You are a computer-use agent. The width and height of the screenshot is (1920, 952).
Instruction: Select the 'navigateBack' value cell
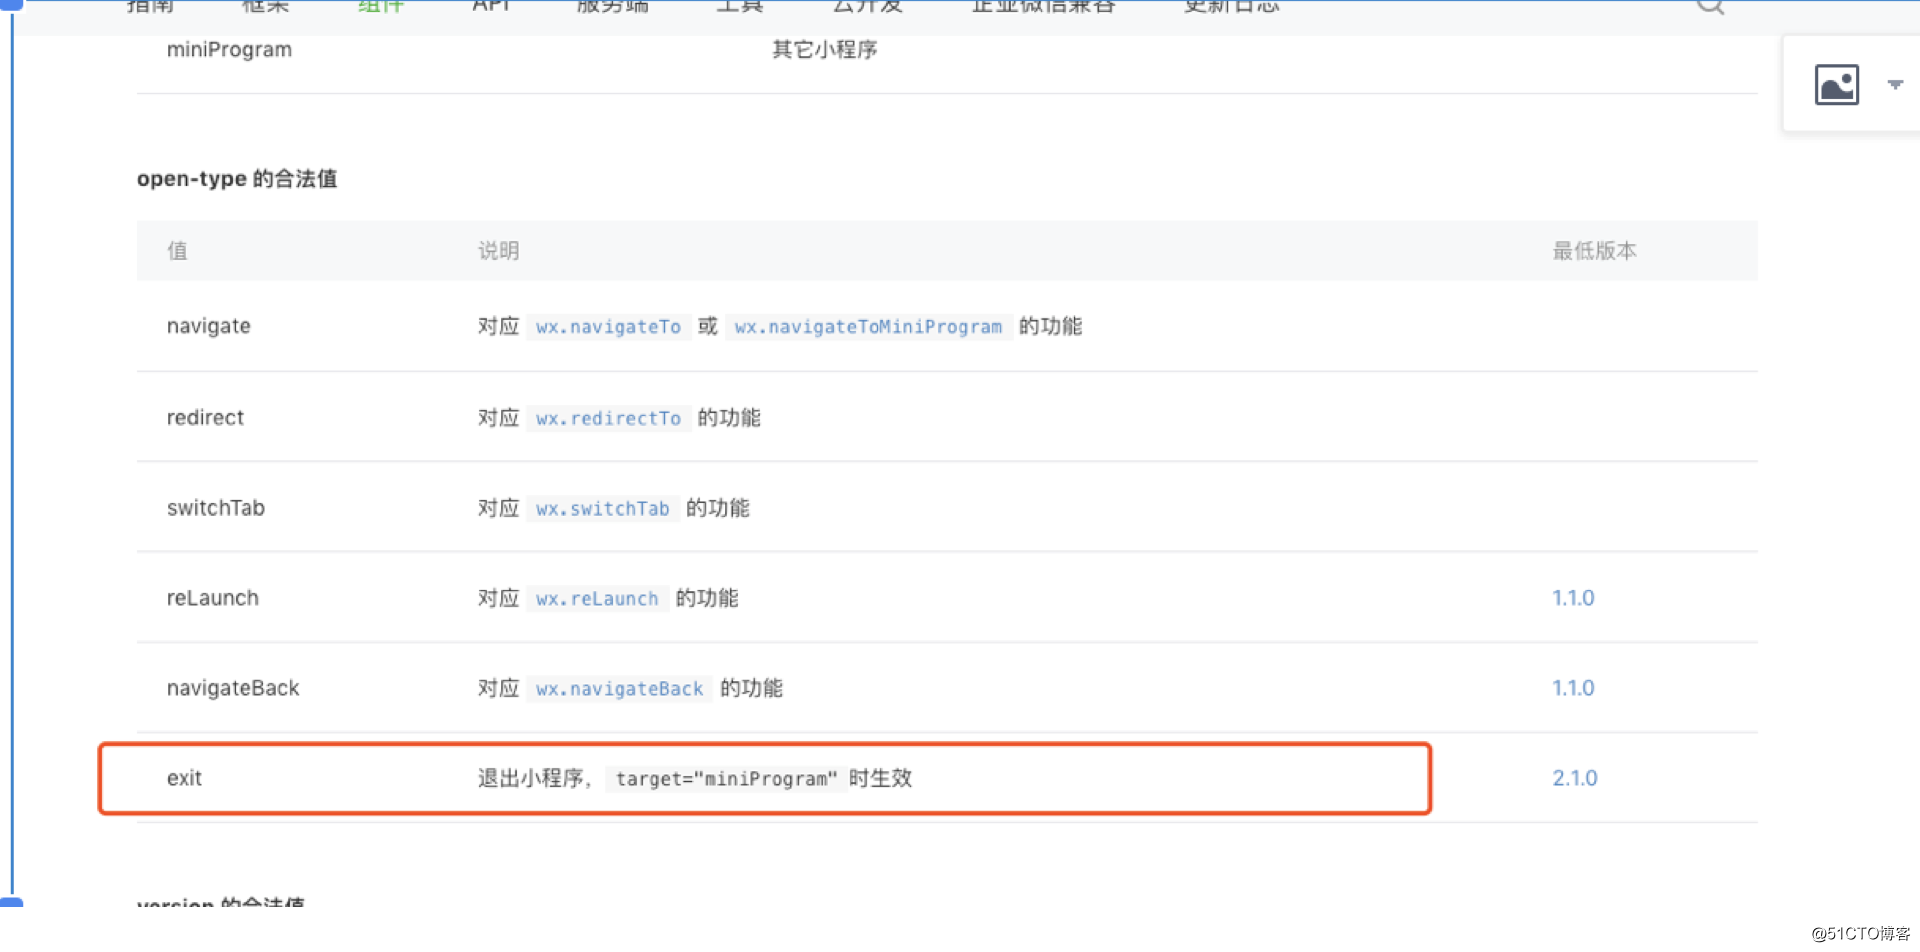pyautogui.click(x=233, y=688)
